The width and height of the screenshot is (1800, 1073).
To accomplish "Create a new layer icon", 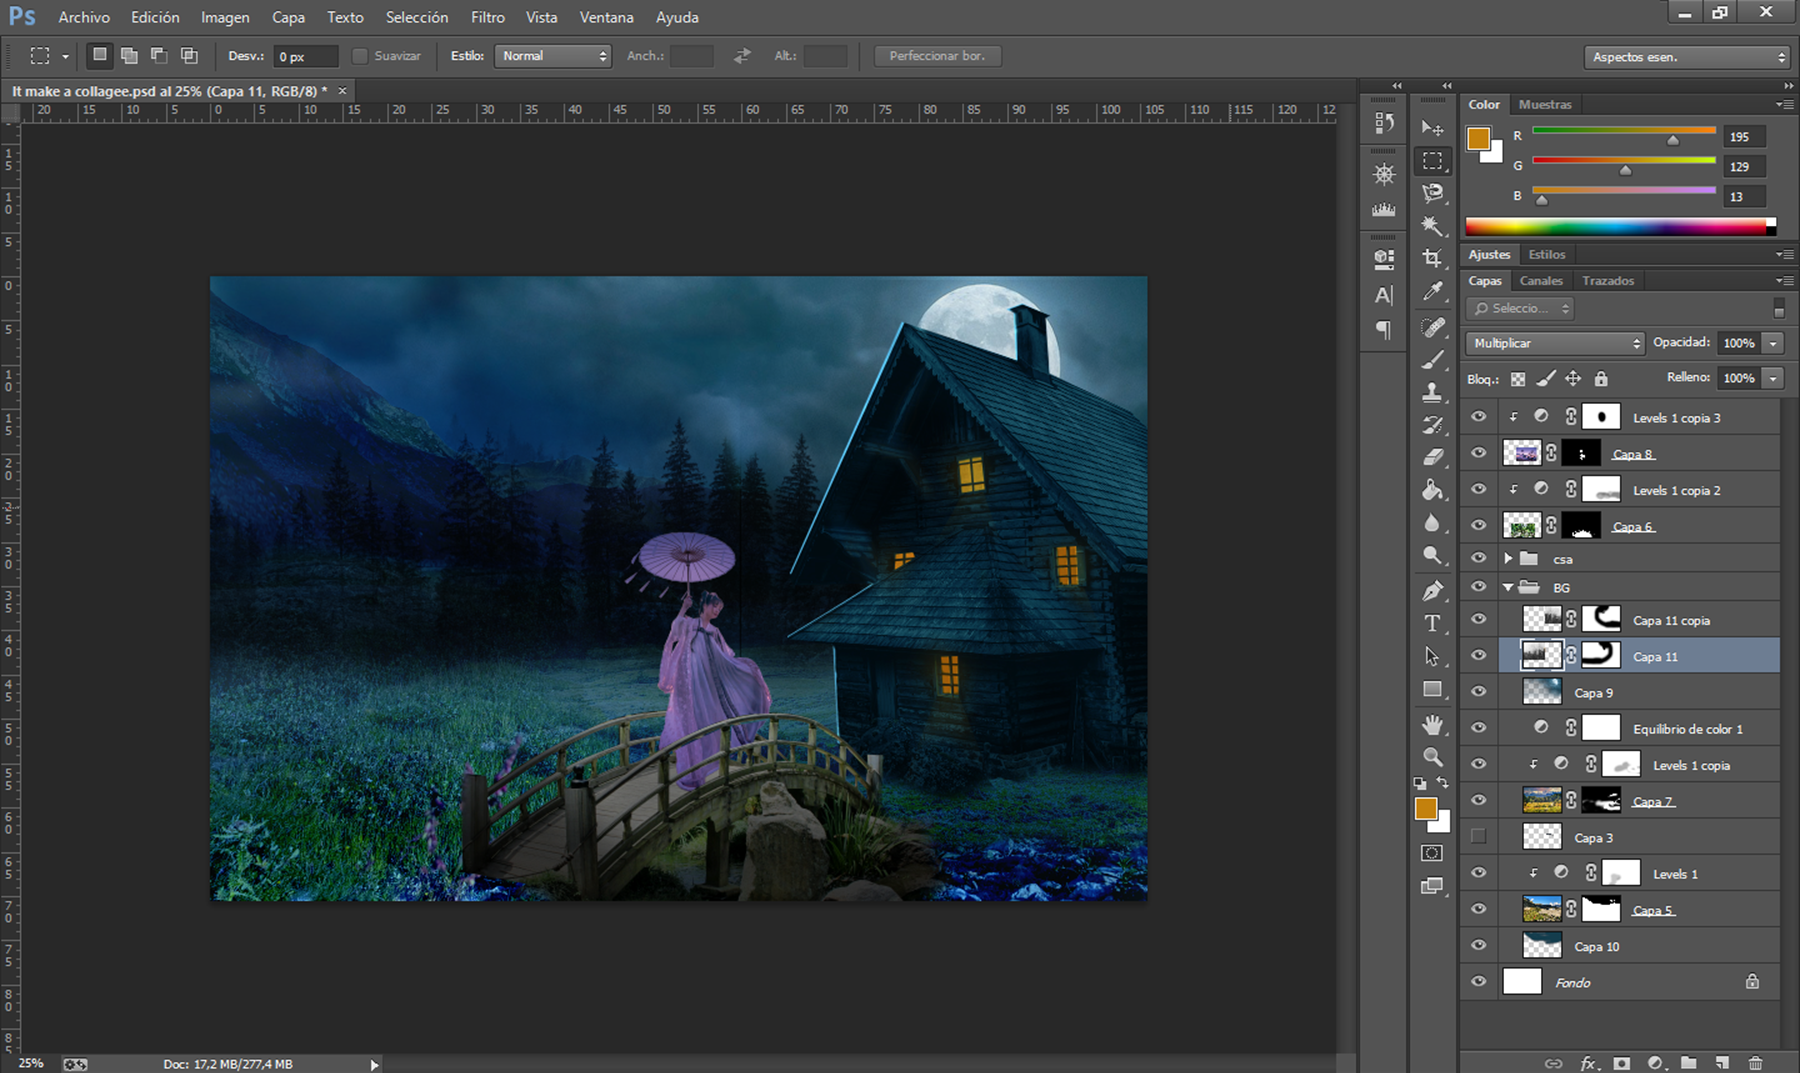I will pyautogui.click(x=1722, y=1063).
